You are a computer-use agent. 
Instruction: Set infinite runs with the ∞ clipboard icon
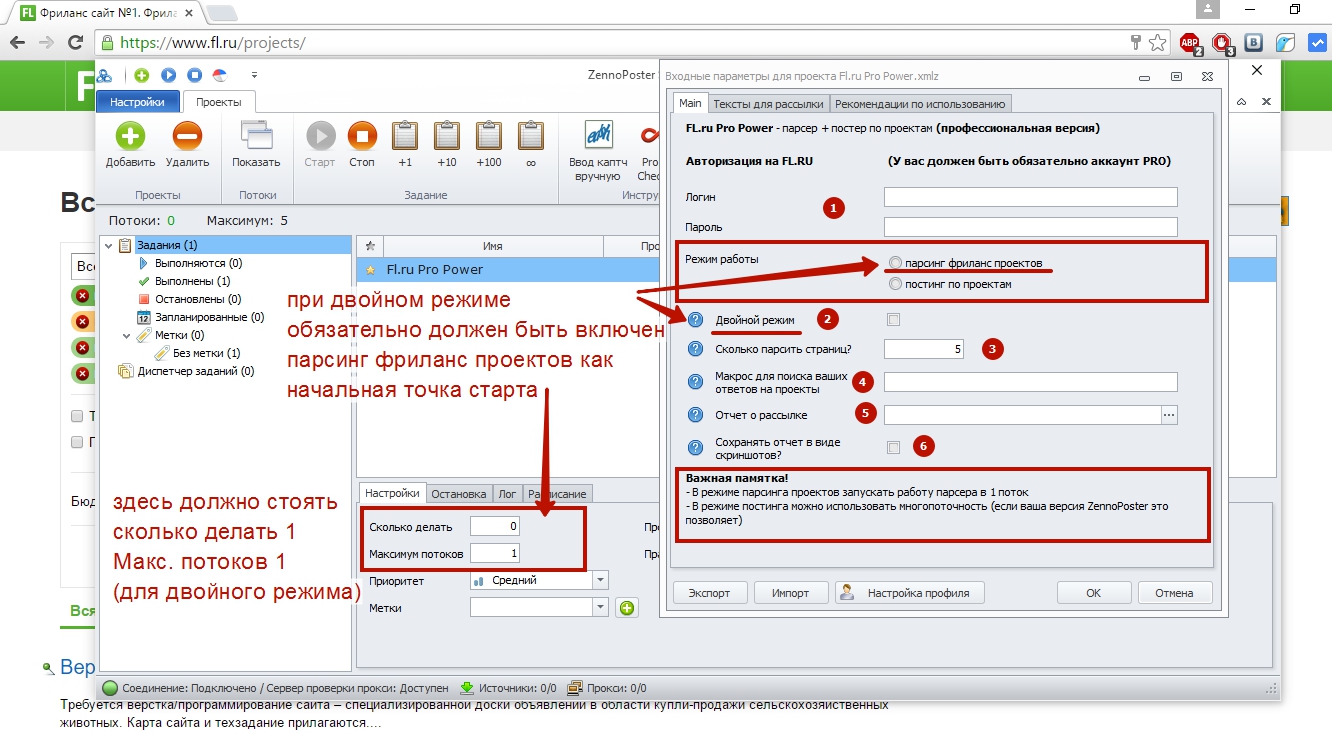point(531,136)
